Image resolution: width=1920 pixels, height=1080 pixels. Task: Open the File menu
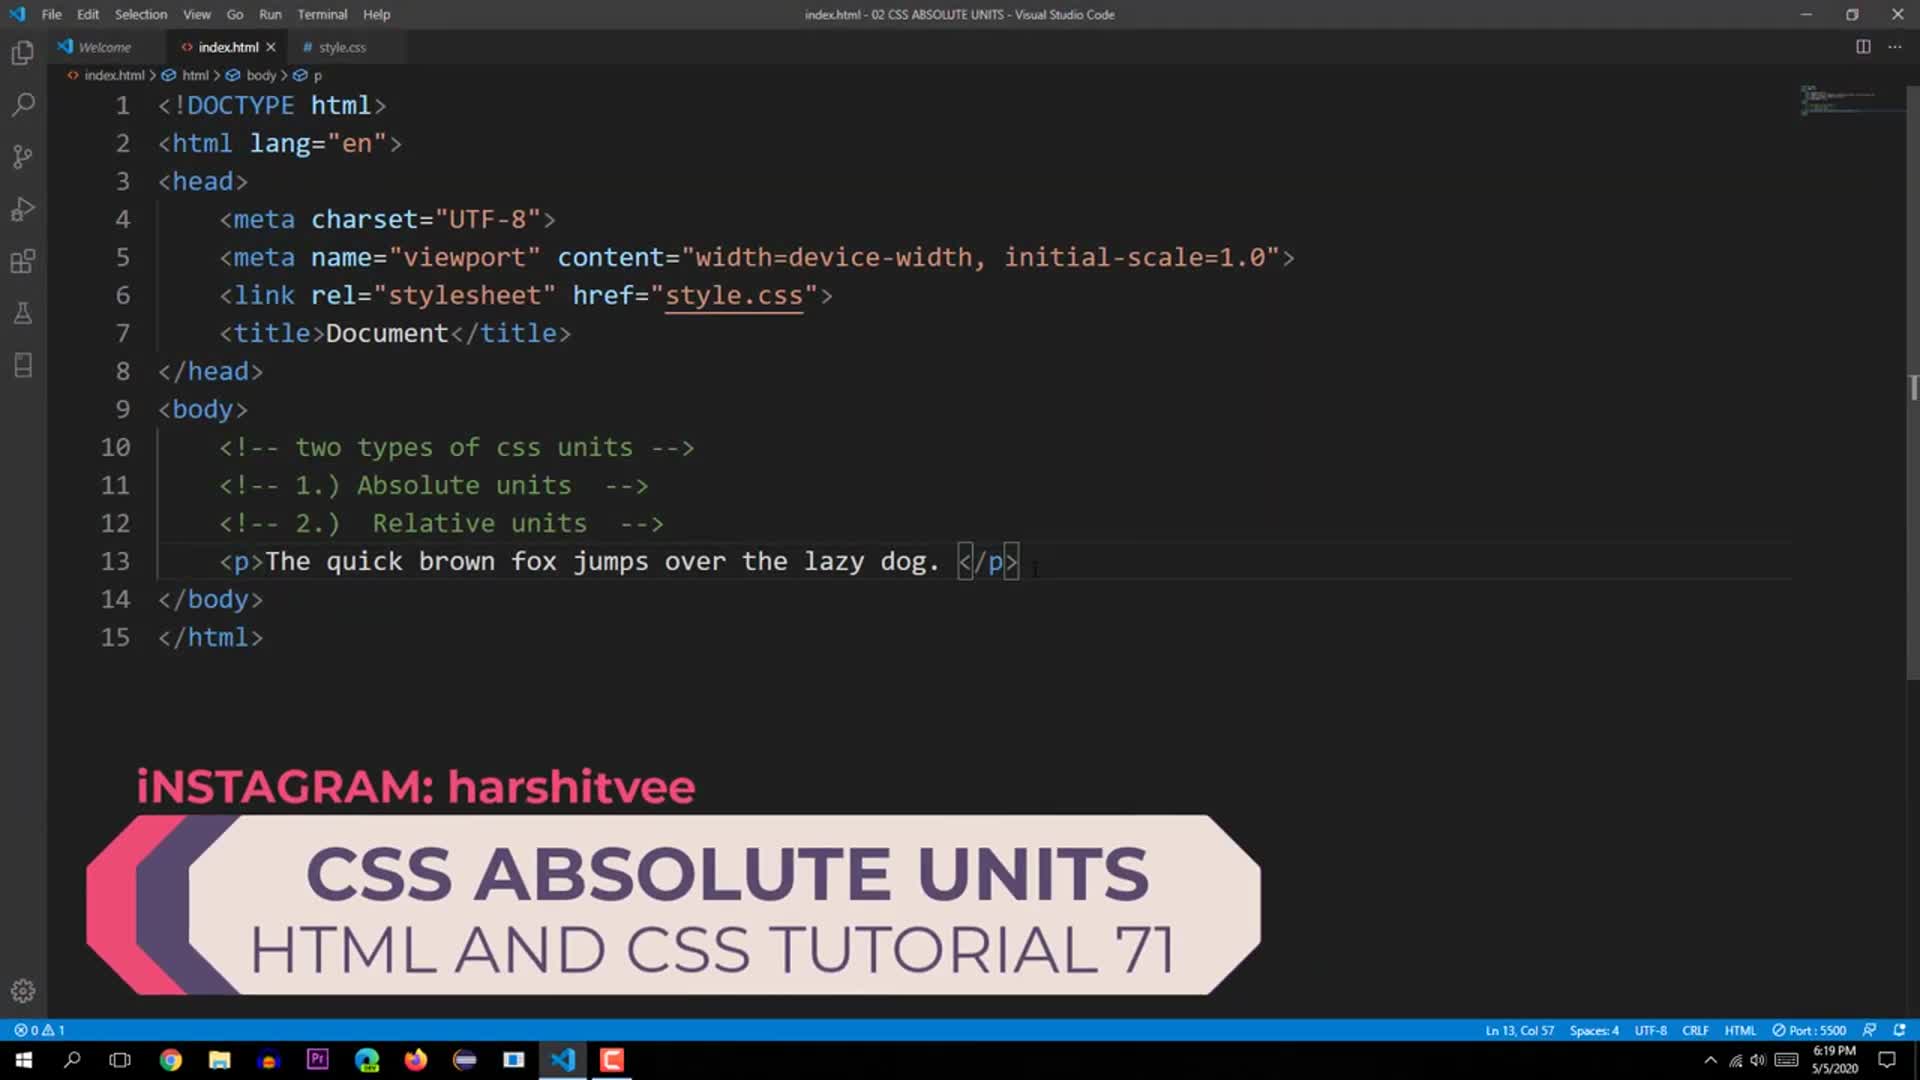coord(51,14)
